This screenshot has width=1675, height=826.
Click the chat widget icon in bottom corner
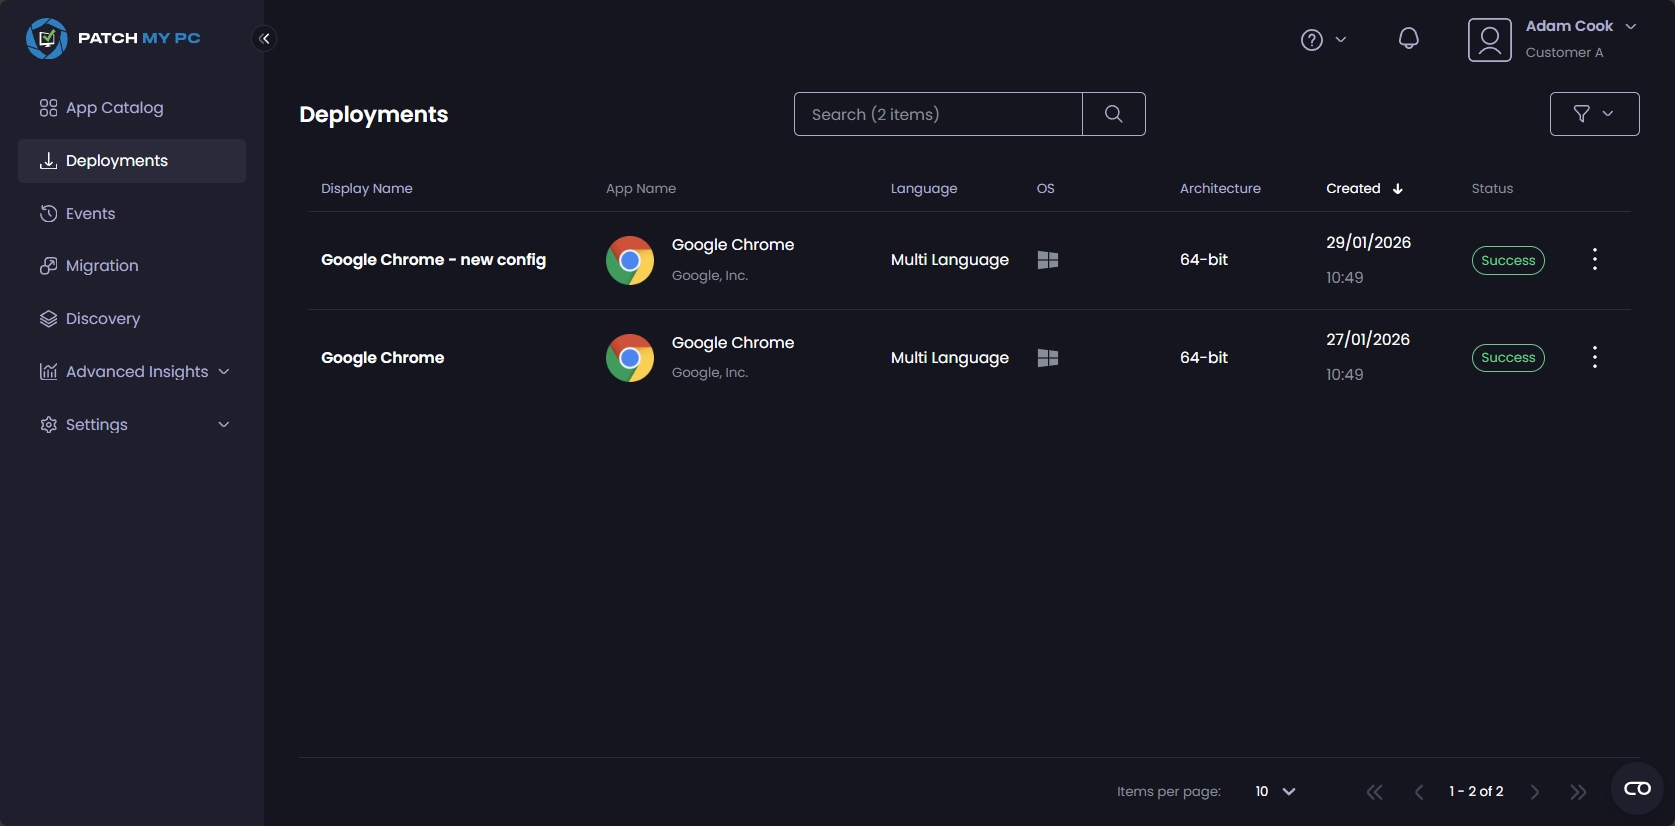[x=1637, y=789]
